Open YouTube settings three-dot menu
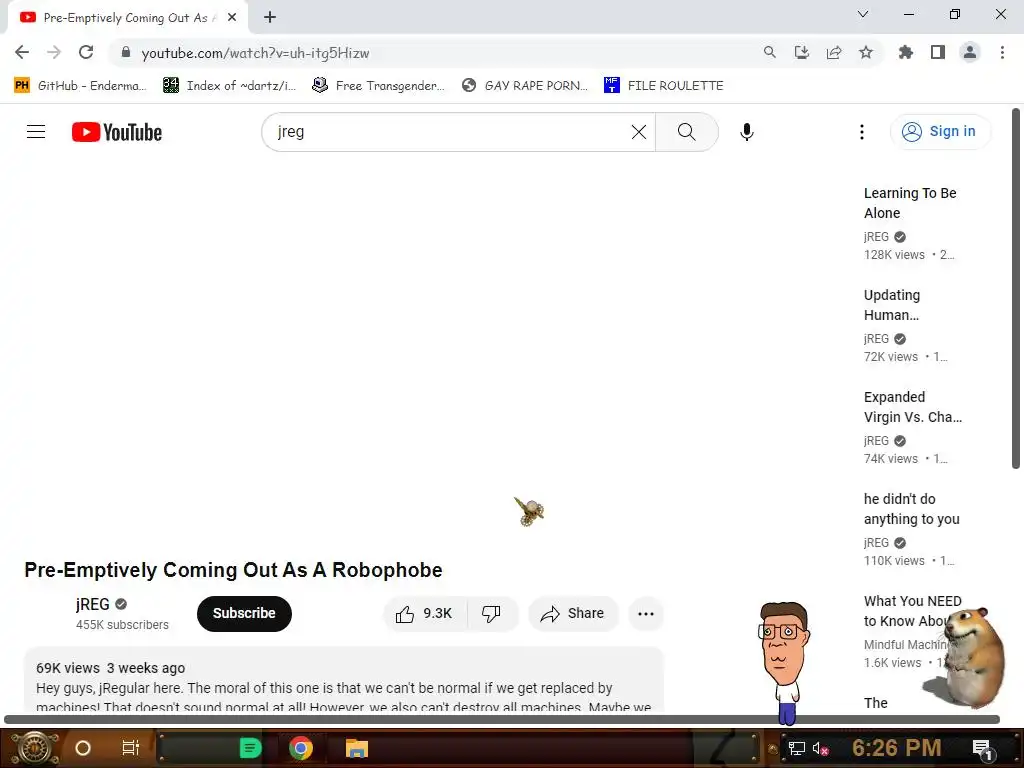Screen dimensions: 1024x768 pyautogui.click(x=861, y=132)
